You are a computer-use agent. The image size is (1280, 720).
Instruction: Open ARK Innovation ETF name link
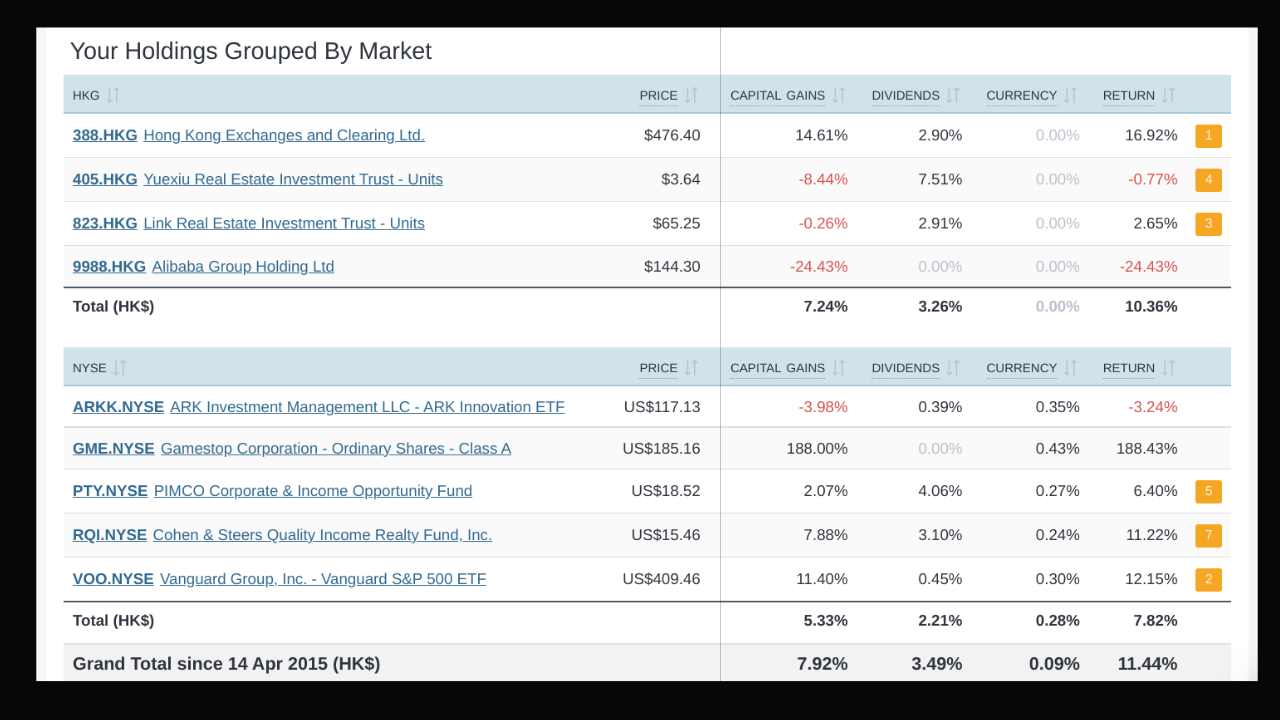[x=367, y=407]
